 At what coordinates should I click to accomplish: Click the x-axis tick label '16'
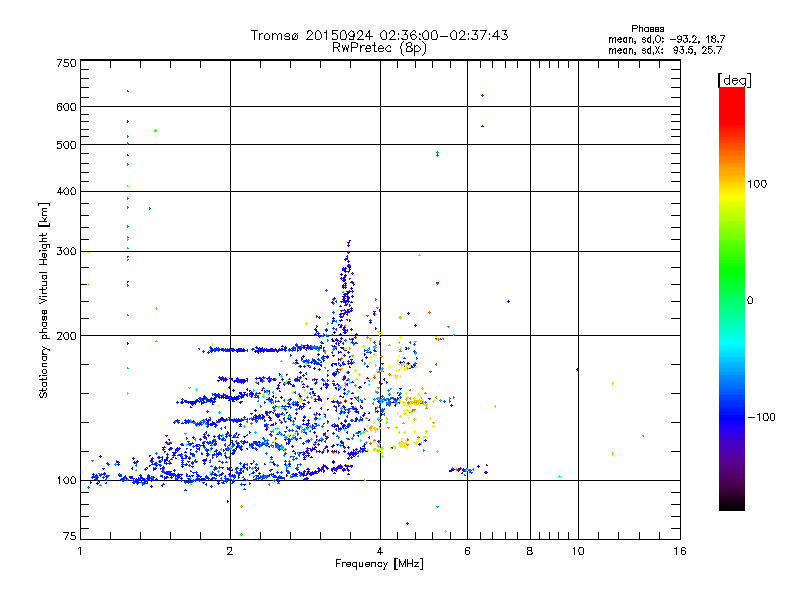pos(680,551)
